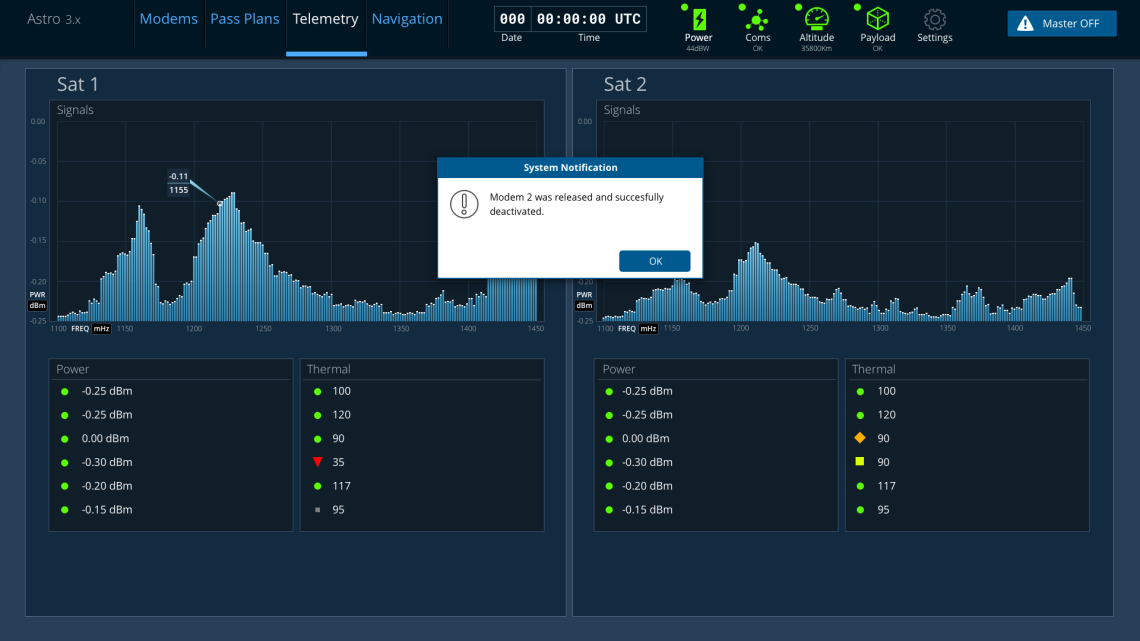1140x641 pixels.
Task: Click Sat 2 Thermal value 120
Action: 886,415
